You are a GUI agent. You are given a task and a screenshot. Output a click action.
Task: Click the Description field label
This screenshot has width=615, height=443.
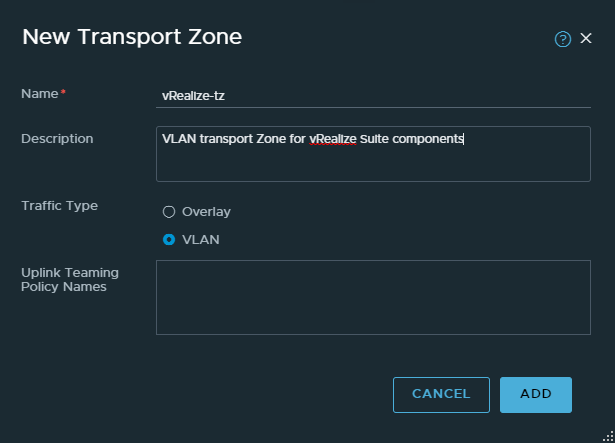57,139
